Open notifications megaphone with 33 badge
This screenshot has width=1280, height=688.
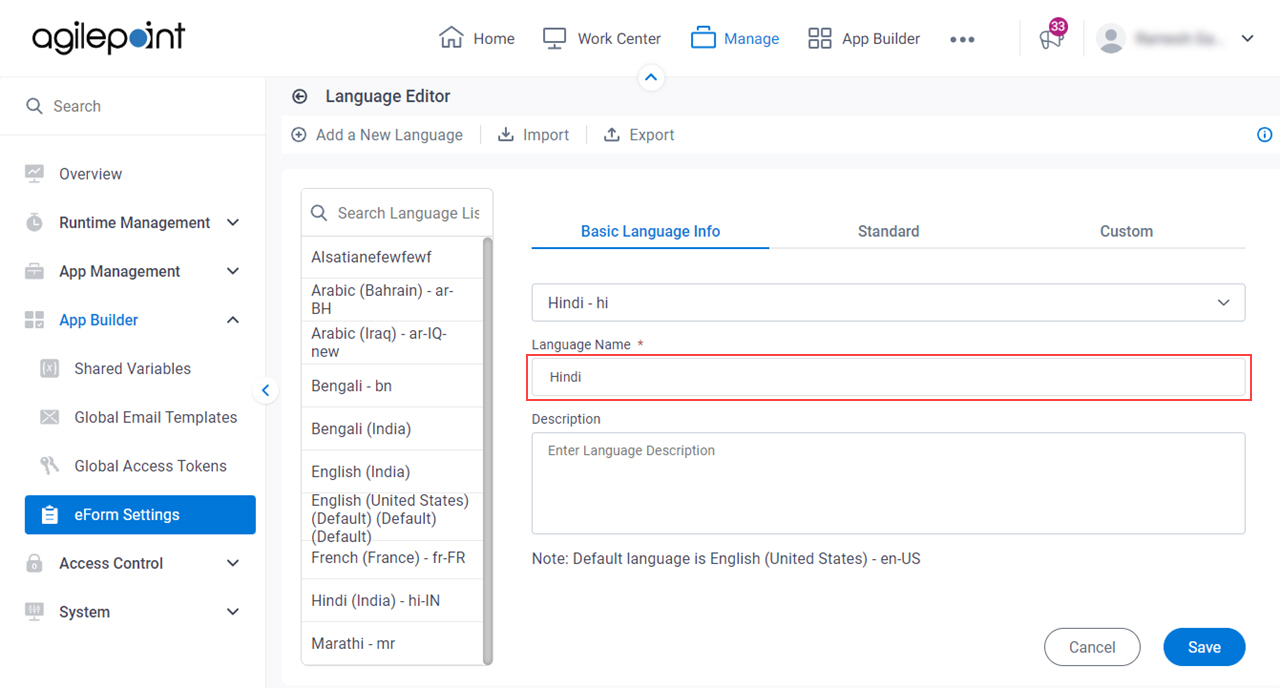[x=1051, y=37]
